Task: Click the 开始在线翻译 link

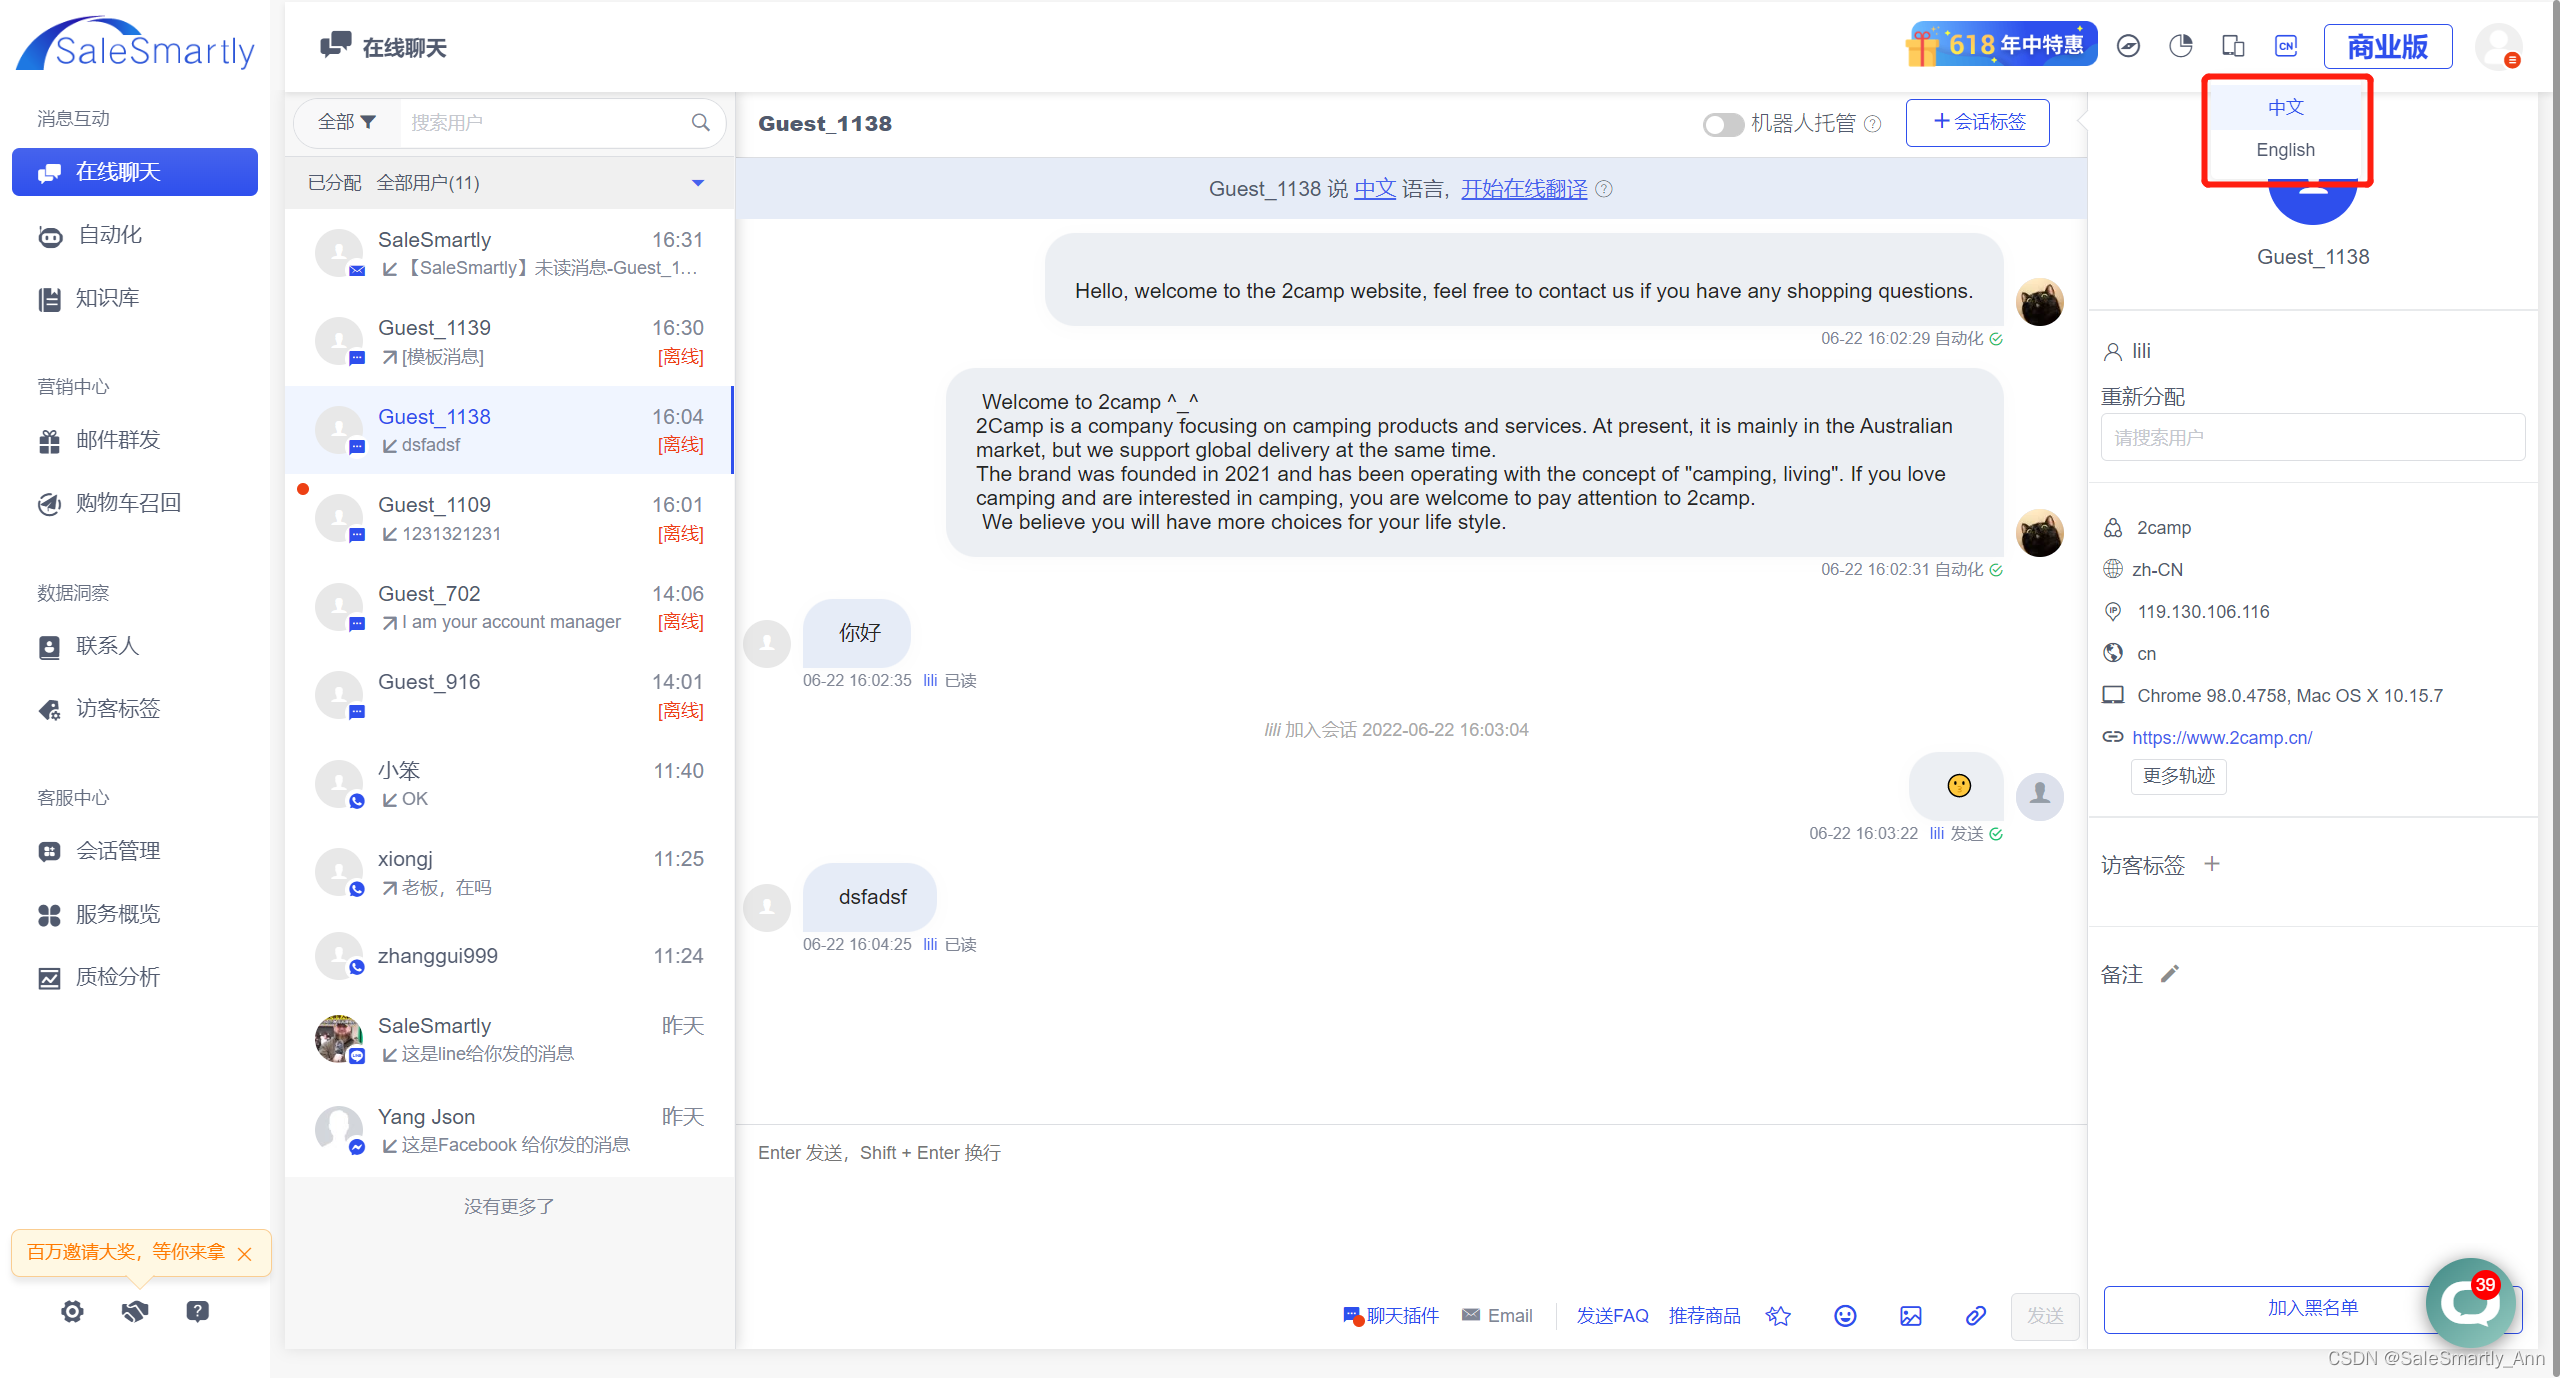Action: click(1523, 189)
